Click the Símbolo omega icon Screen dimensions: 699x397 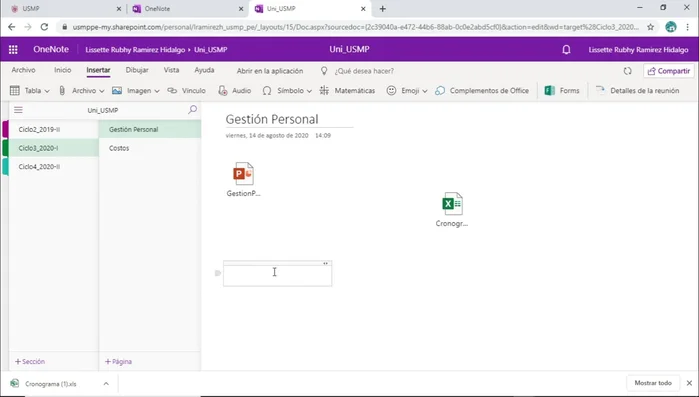pyautogui.click(x=267, y=90)
